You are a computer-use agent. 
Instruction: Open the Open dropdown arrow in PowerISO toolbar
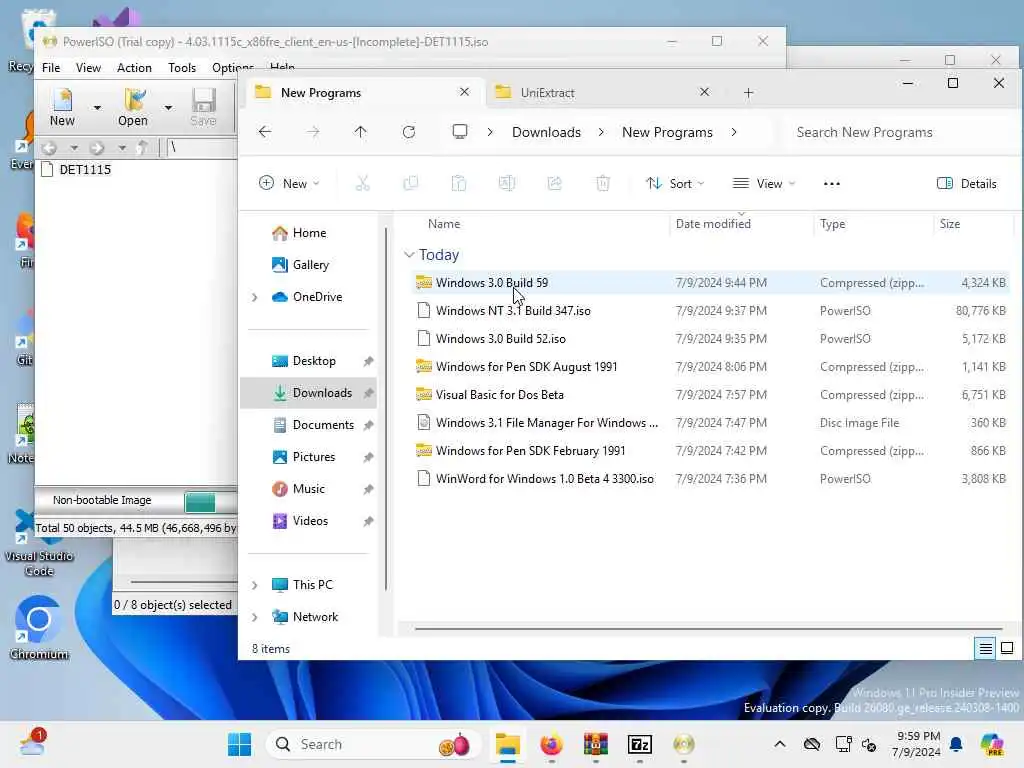click(168, 108)
